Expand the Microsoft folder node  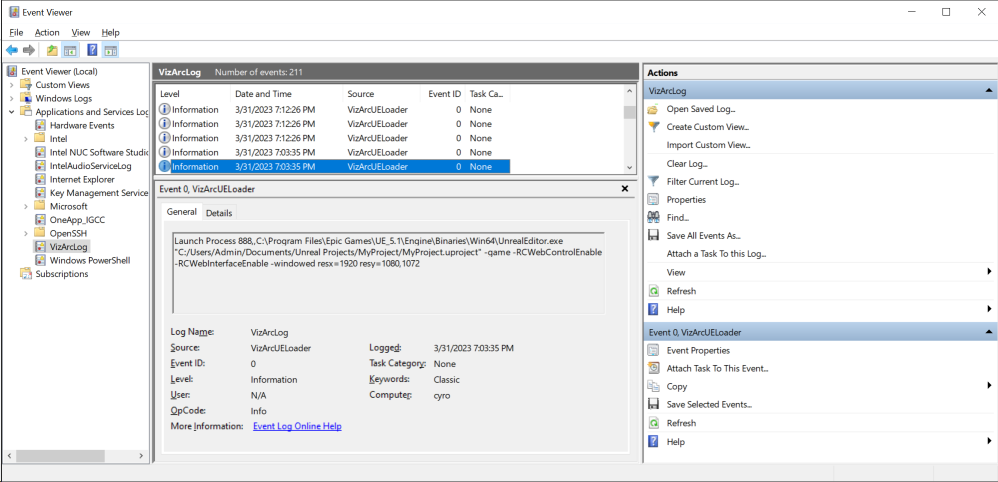(x=26, y=206)
